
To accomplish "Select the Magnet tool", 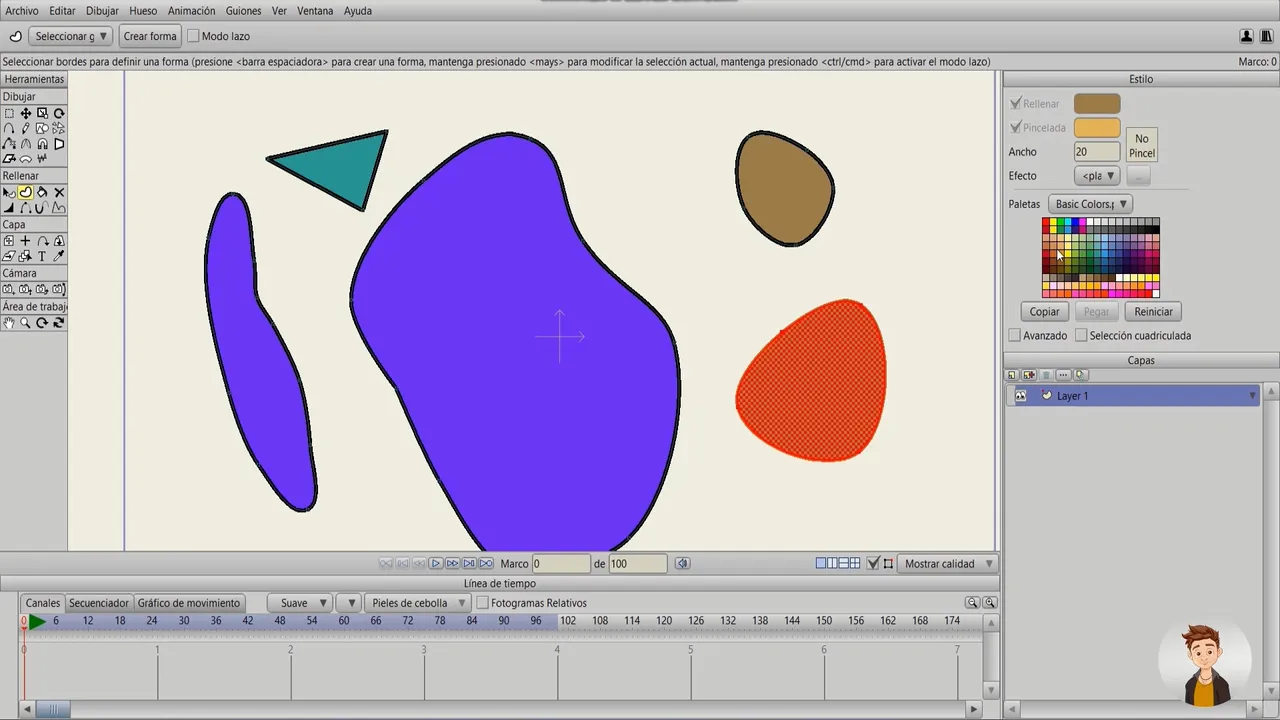I will [42, 144].
